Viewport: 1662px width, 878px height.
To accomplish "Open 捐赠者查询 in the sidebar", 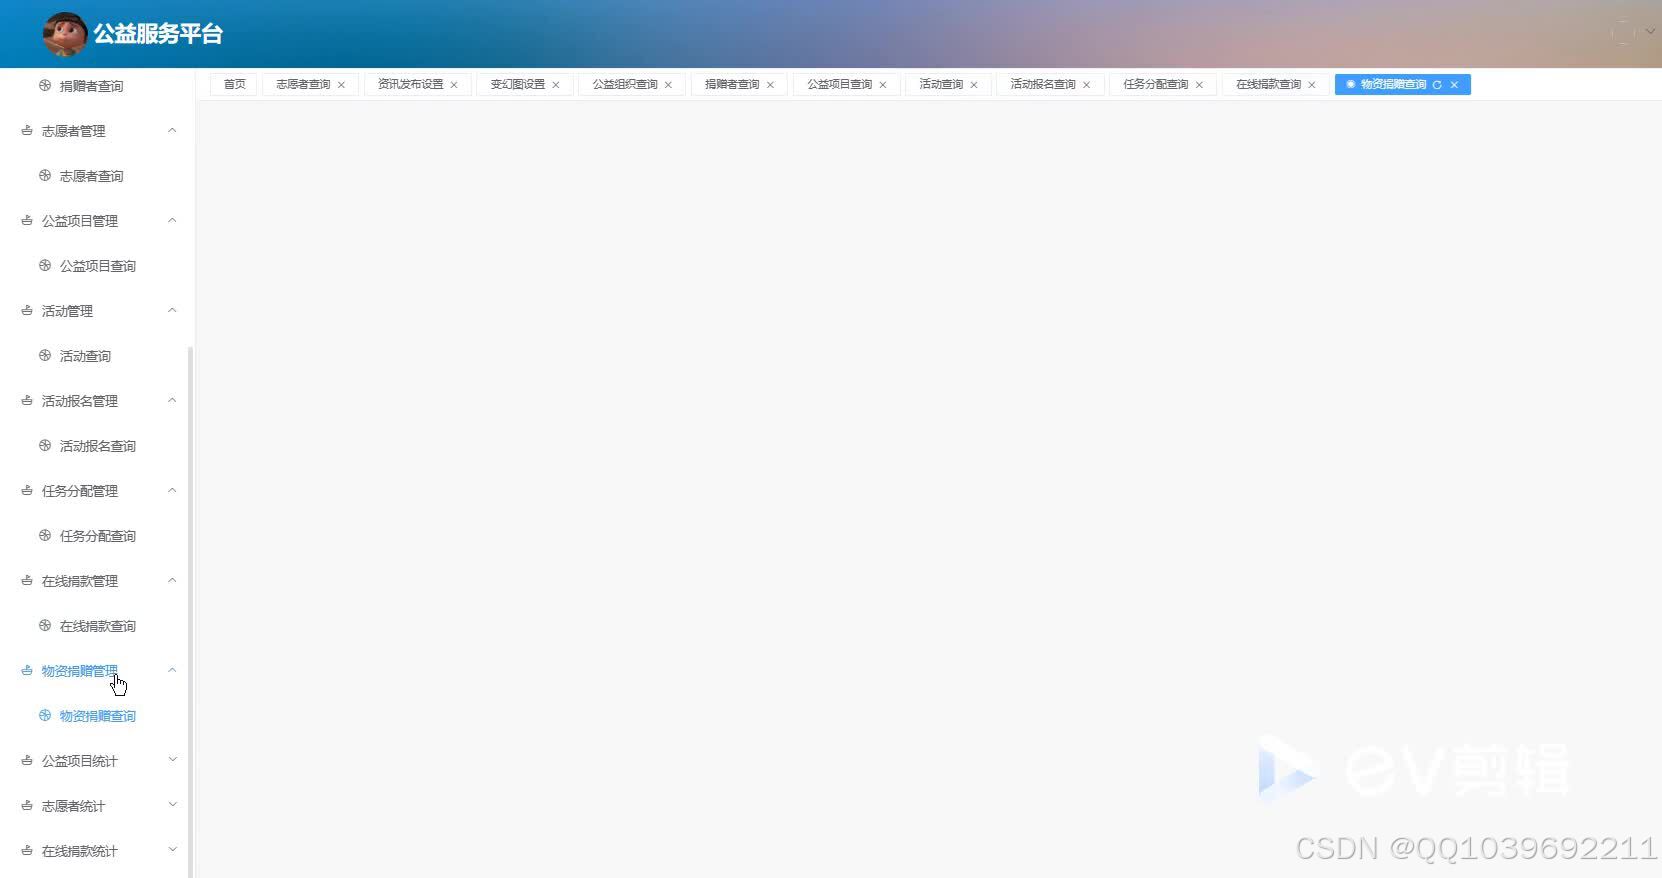I will click(91, 86).
